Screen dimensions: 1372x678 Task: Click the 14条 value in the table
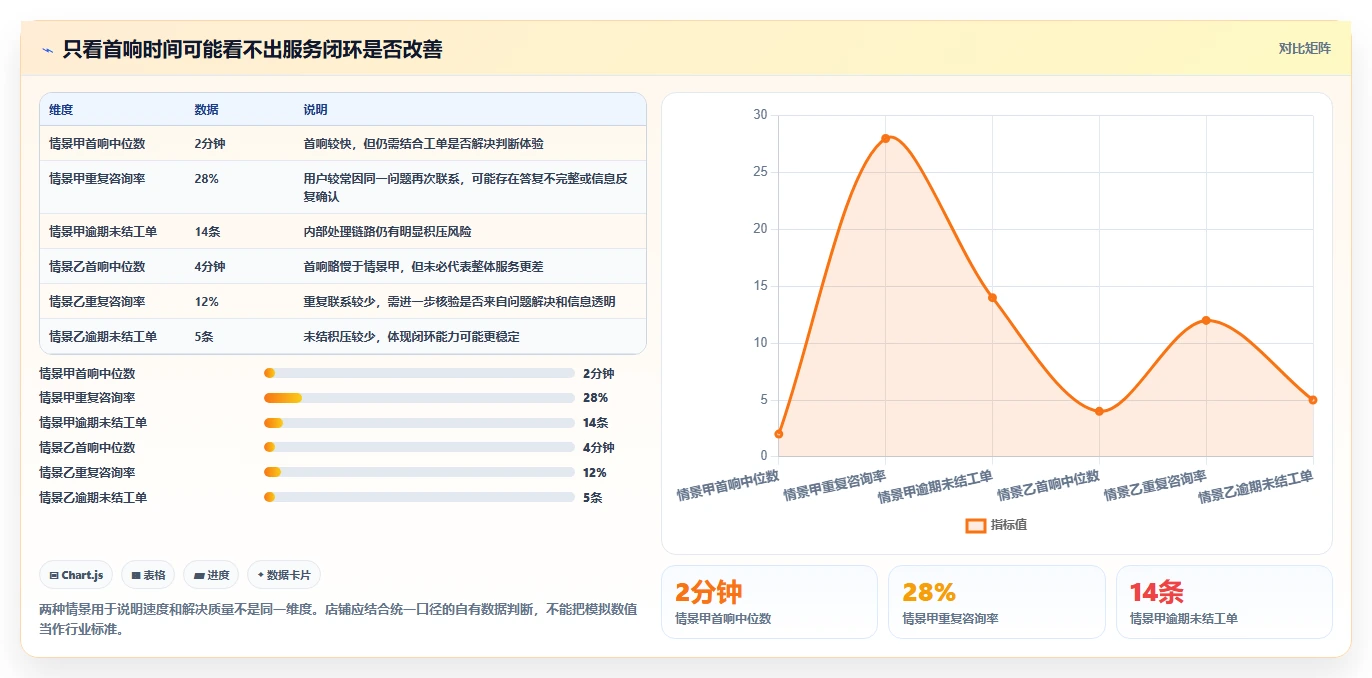pos(208,232)
